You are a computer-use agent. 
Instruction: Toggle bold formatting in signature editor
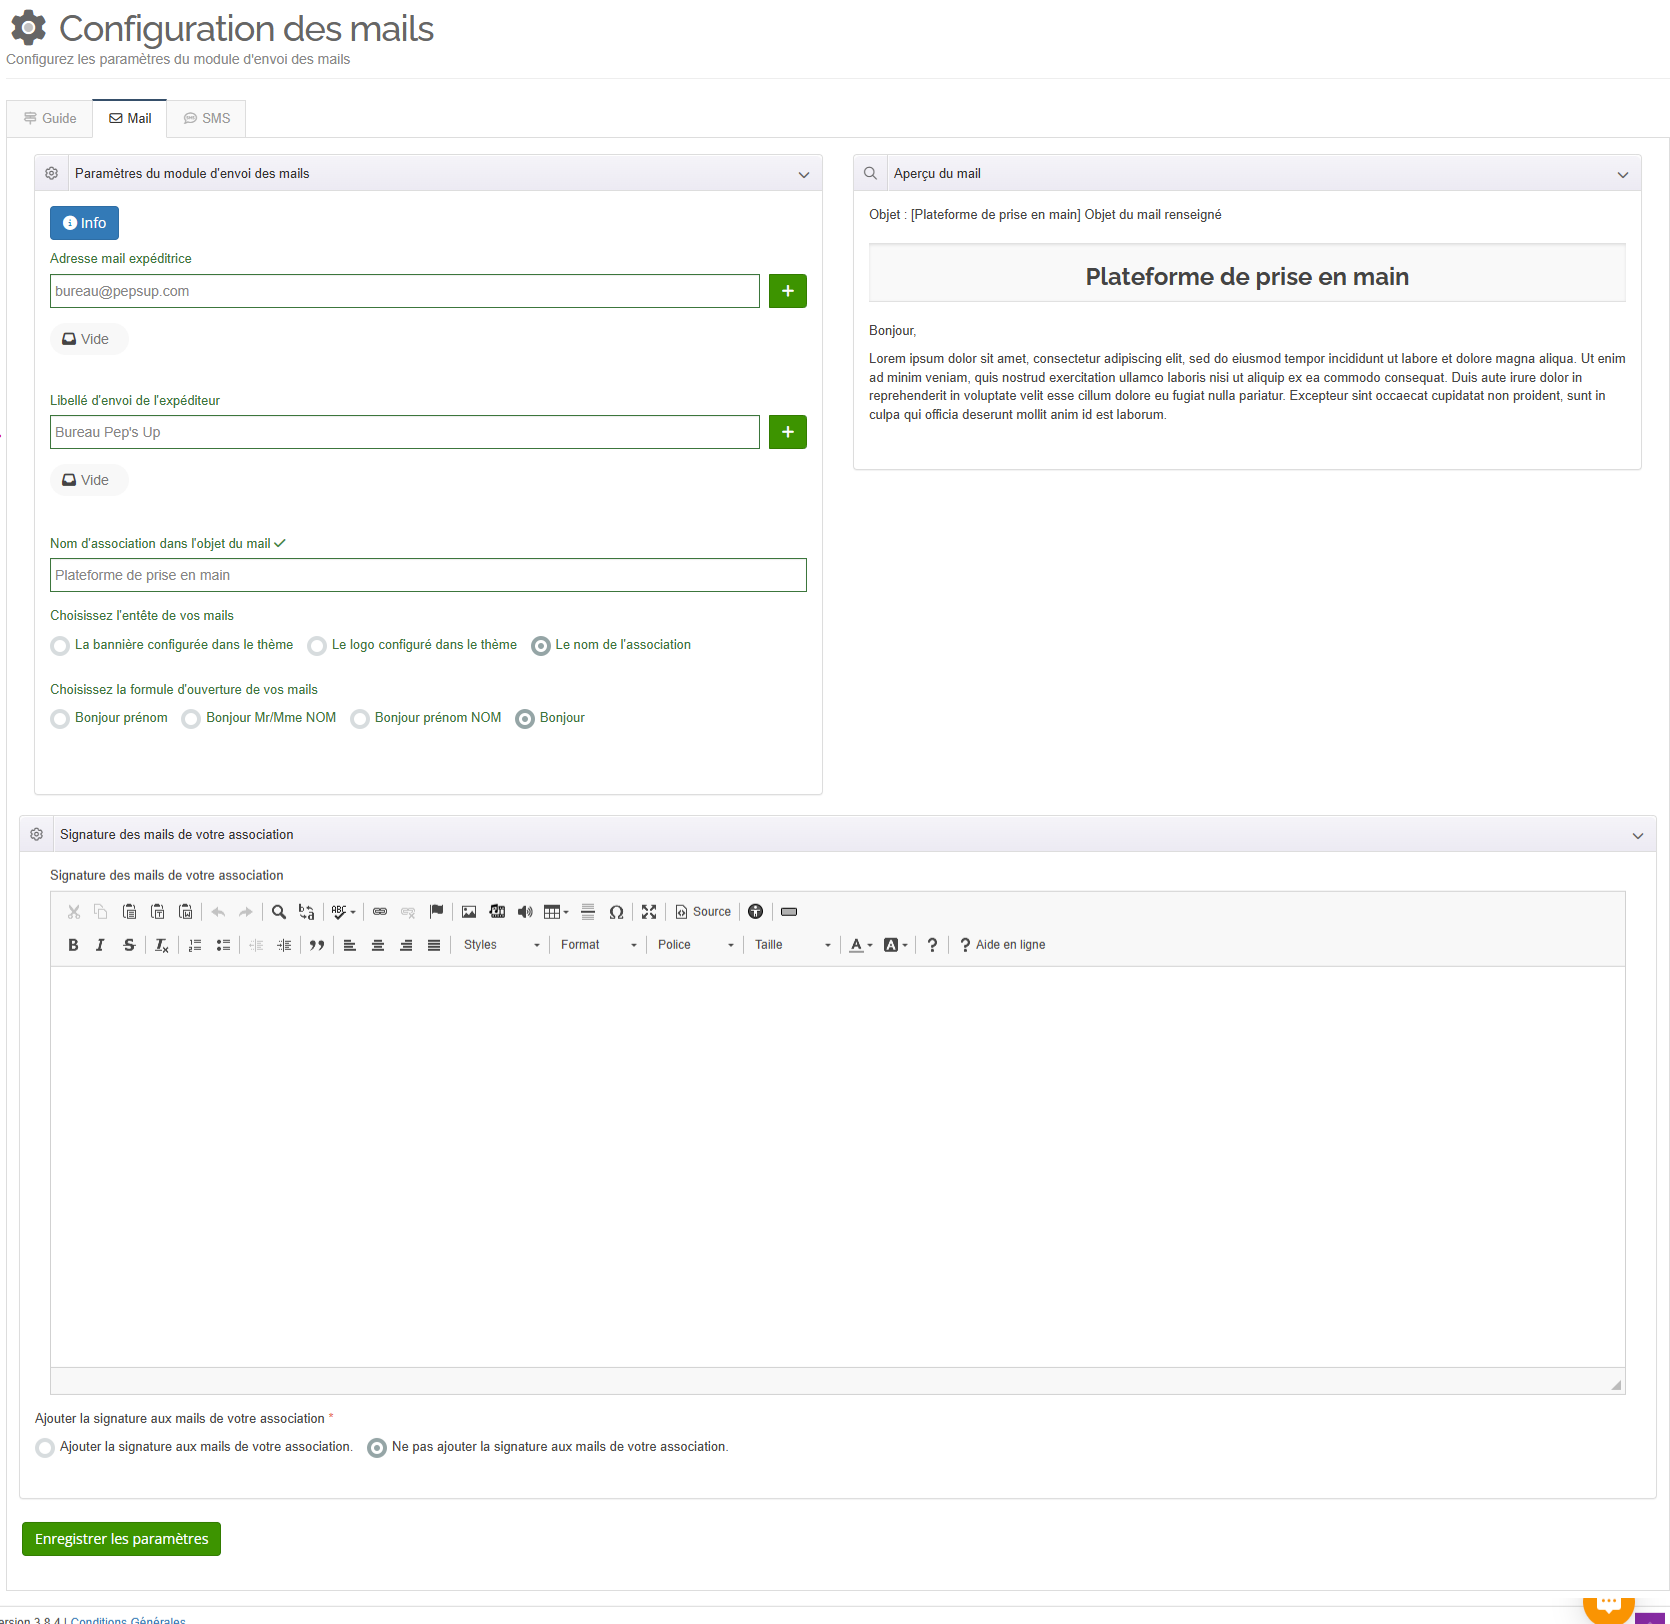(73, 945)
